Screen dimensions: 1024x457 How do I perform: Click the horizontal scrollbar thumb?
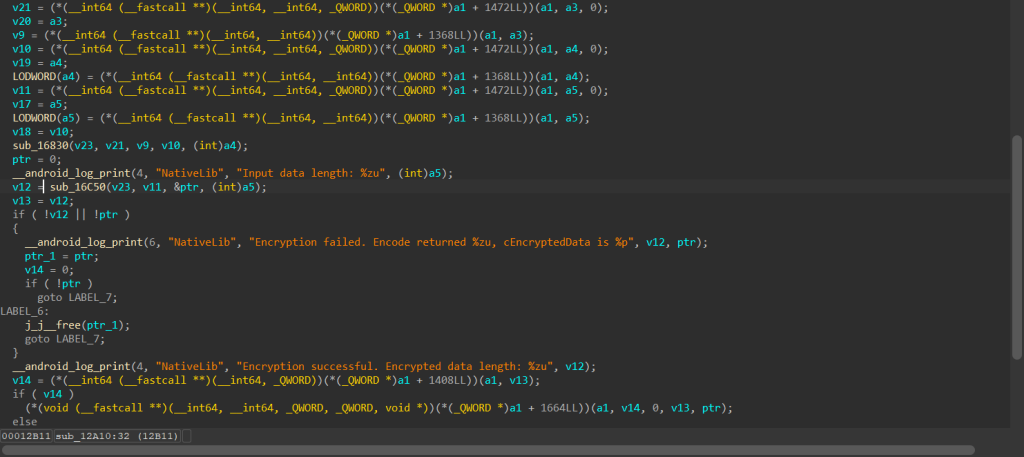click(487, 450)
